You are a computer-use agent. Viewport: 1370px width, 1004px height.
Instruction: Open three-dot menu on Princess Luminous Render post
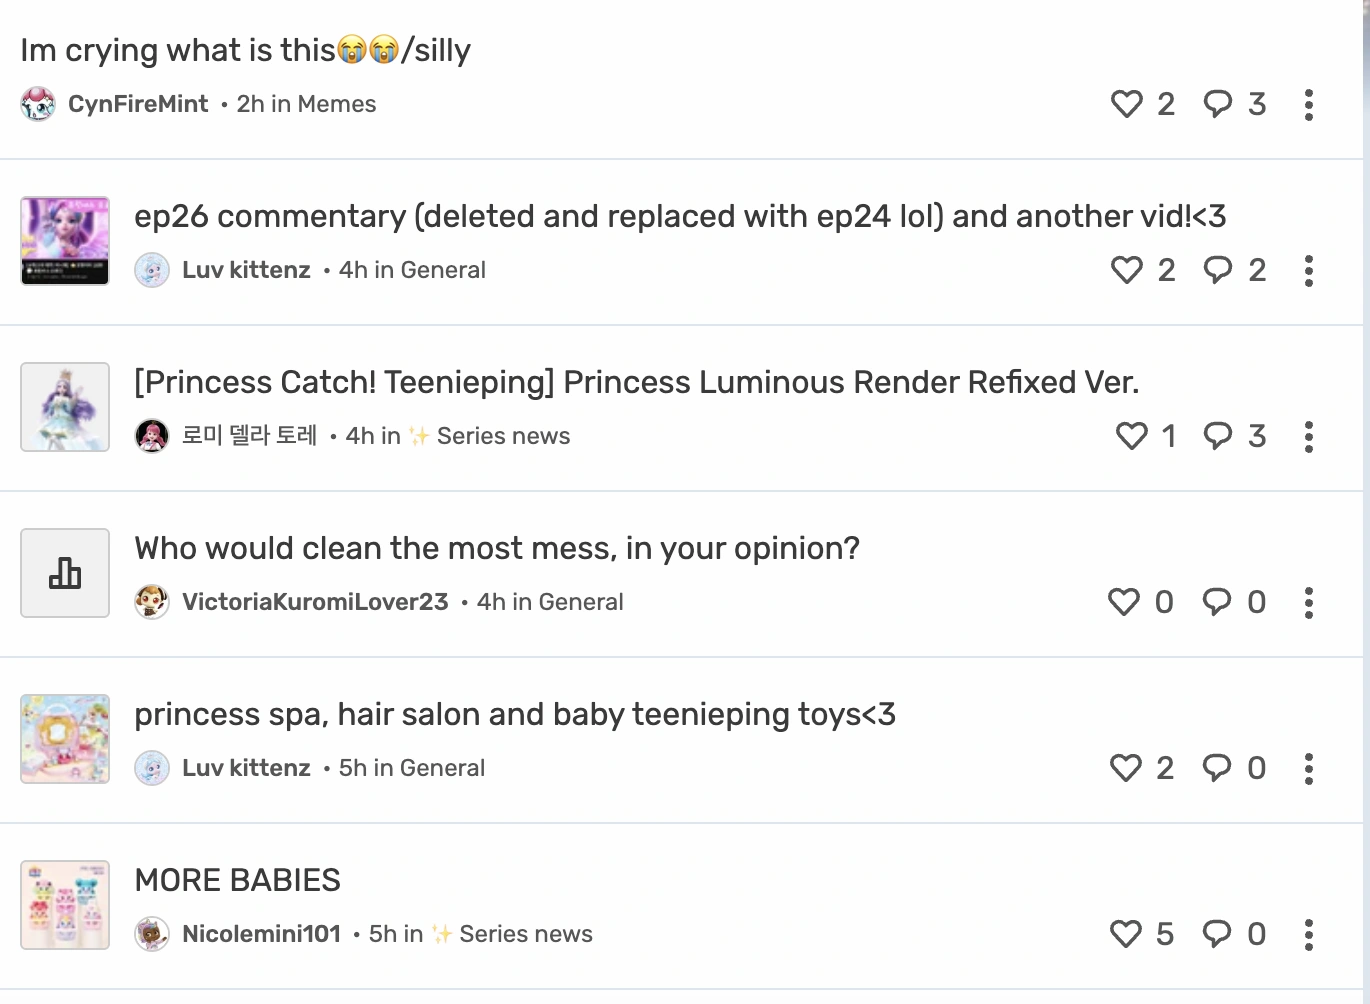click(x=1308, y=436)
